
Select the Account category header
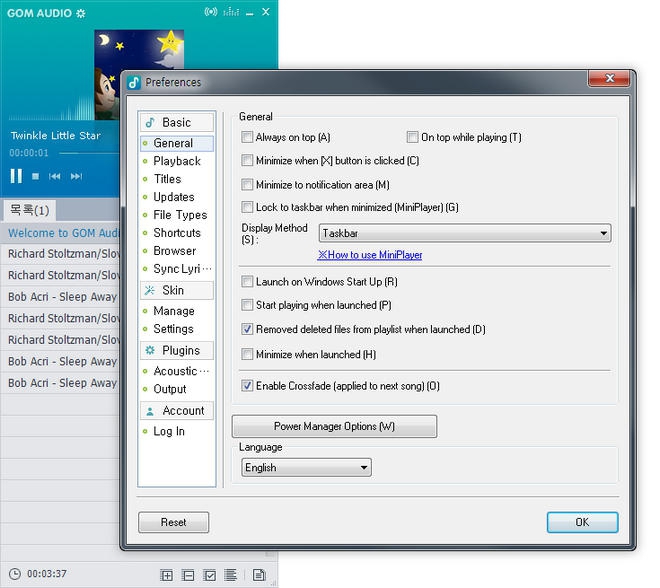coord(177,411)
